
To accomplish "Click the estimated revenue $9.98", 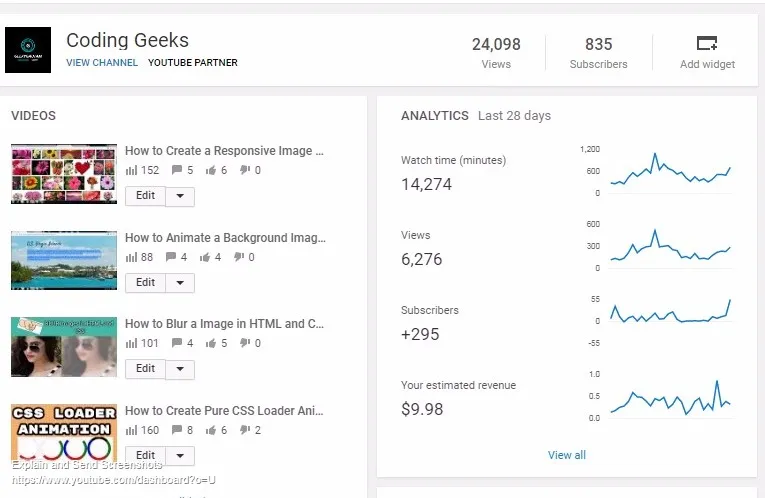I will click(x=422, y=409).
